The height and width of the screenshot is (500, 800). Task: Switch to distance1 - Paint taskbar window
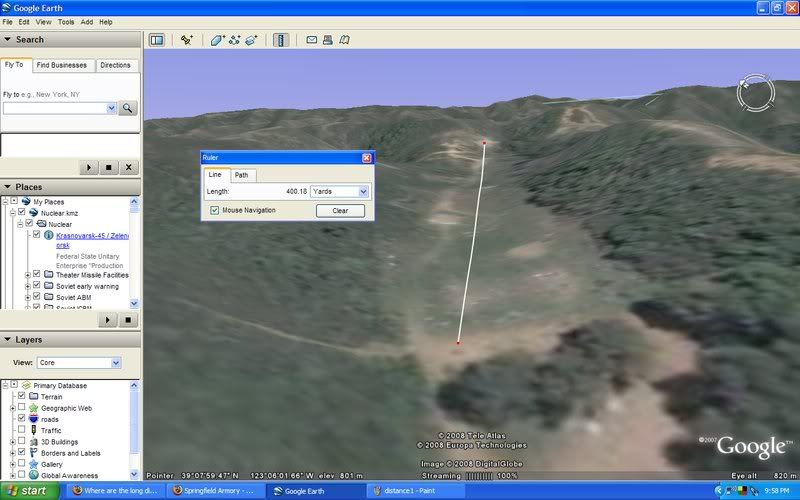click(x=416, y=491)
